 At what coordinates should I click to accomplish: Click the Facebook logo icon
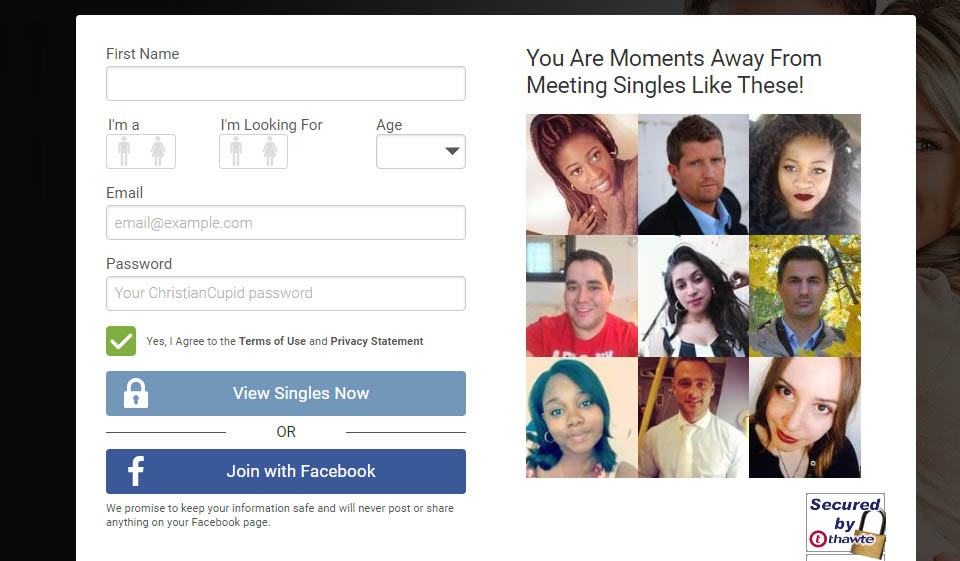tap(136, 471)
